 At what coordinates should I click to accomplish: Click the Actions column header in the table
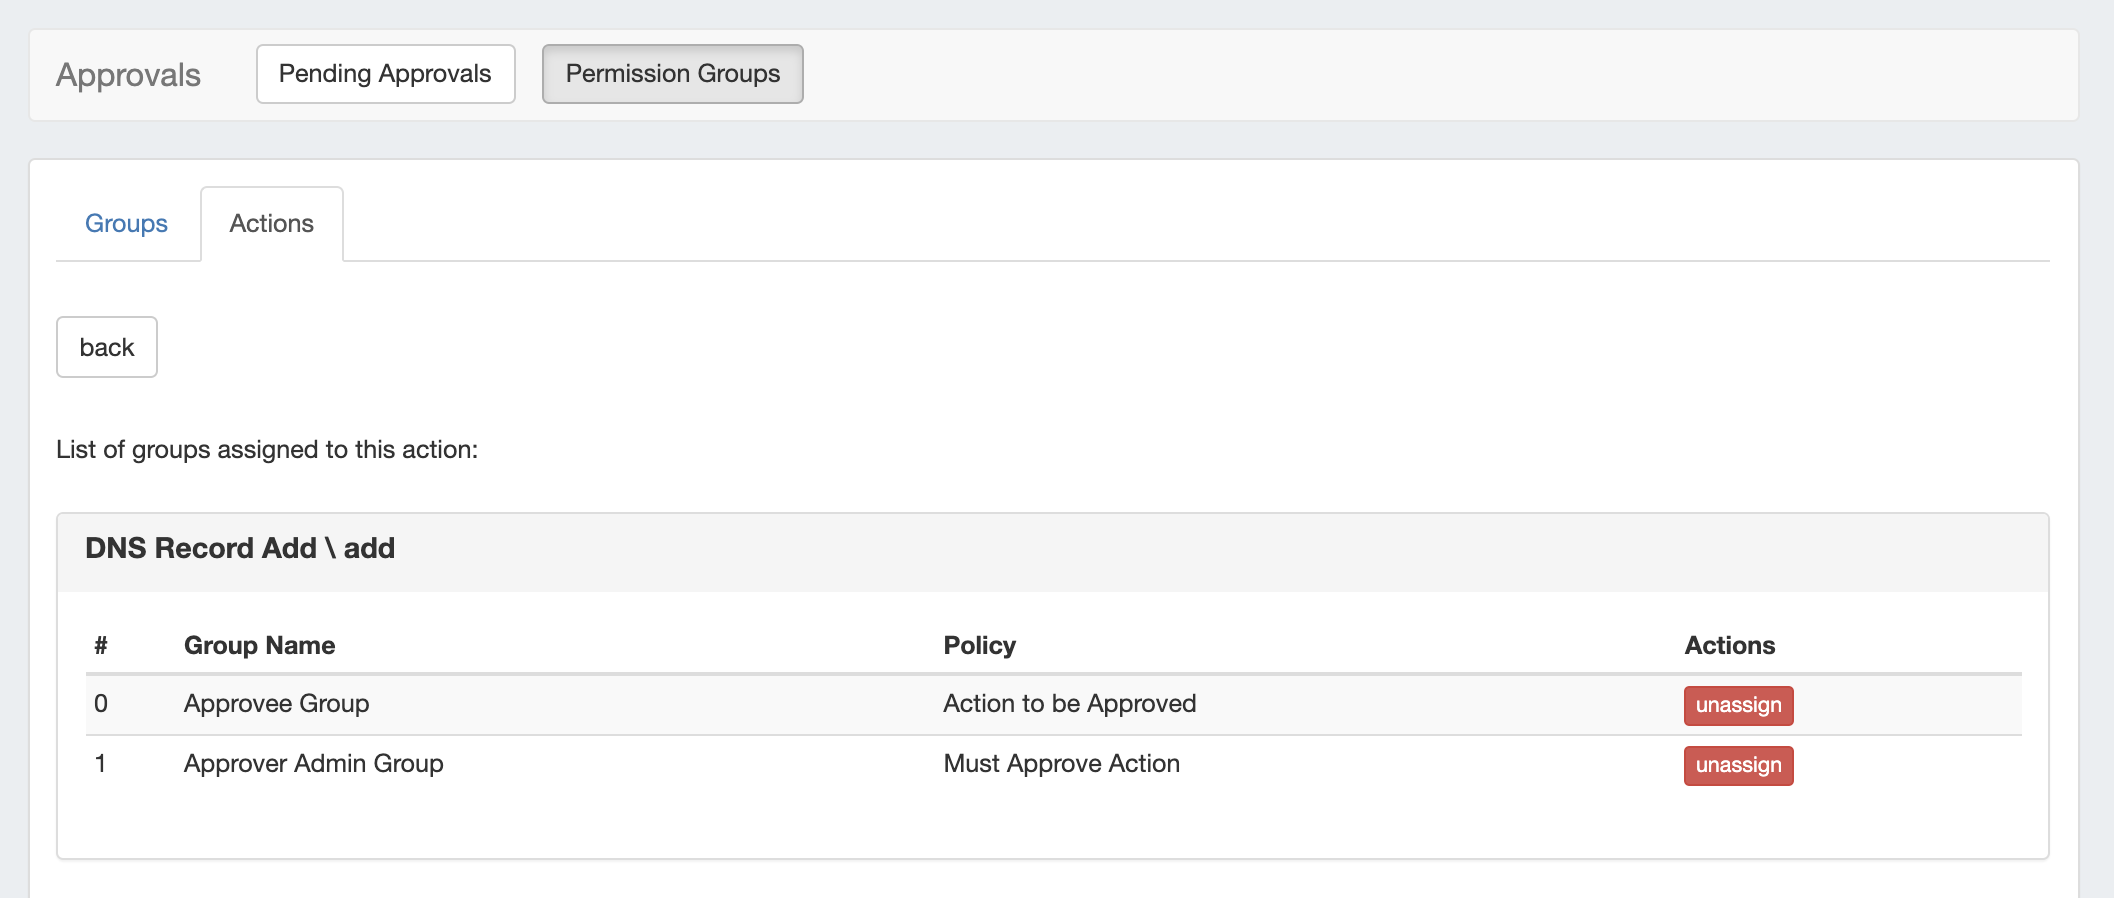tap(1729, 645)
